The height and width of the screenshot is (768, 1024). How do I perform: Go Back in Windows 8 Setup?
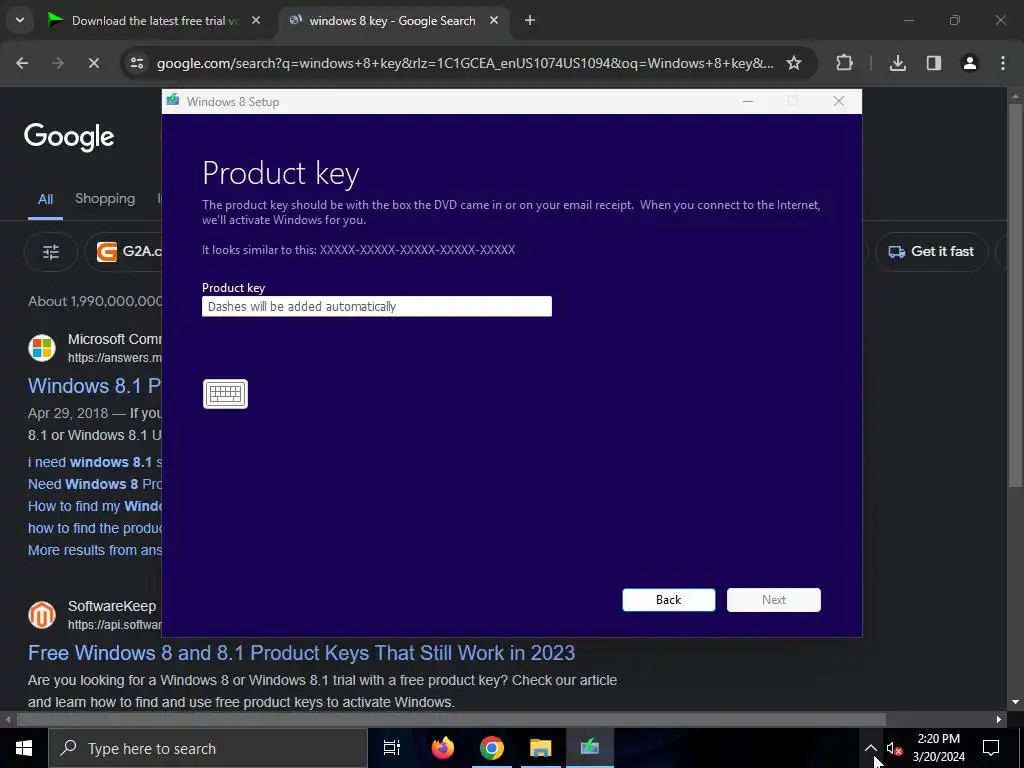[668, 600]
